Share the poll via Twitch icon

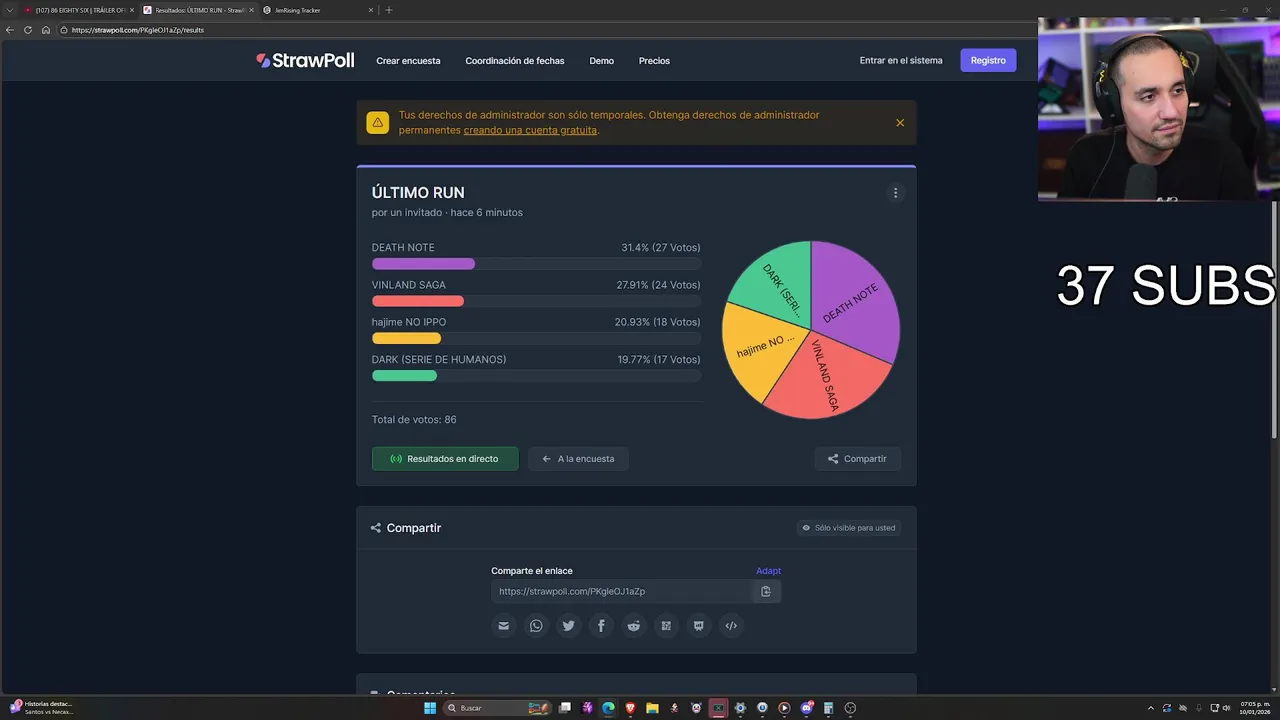pos(699,626)
